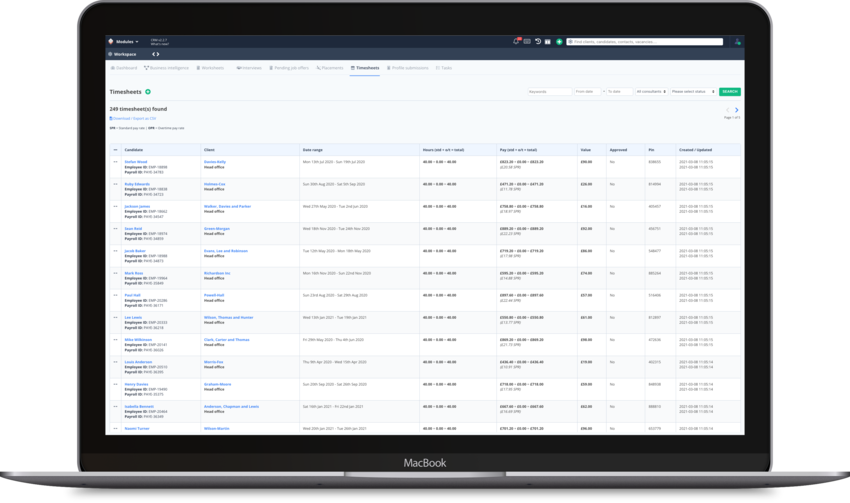The image size is (850, 503).
Task: Open row actions menu for Lee Lewis
Action: pyautogui.click(x=115, y=317)
